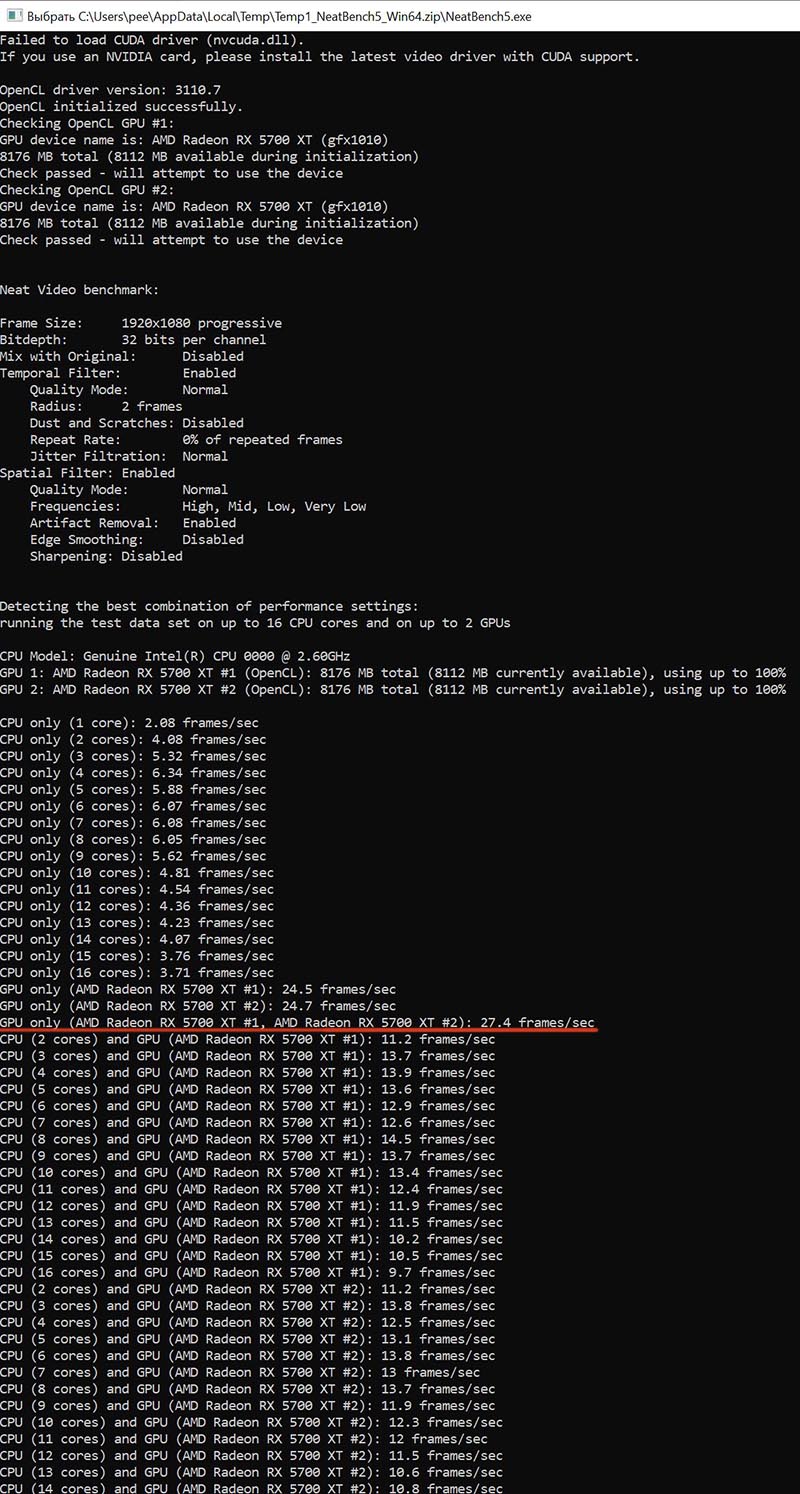Select the "CPU only (2 cores): 4.08 frames/sec" result
The width and height of the screenshot is (800, 1494).
(x=133, y=740)
